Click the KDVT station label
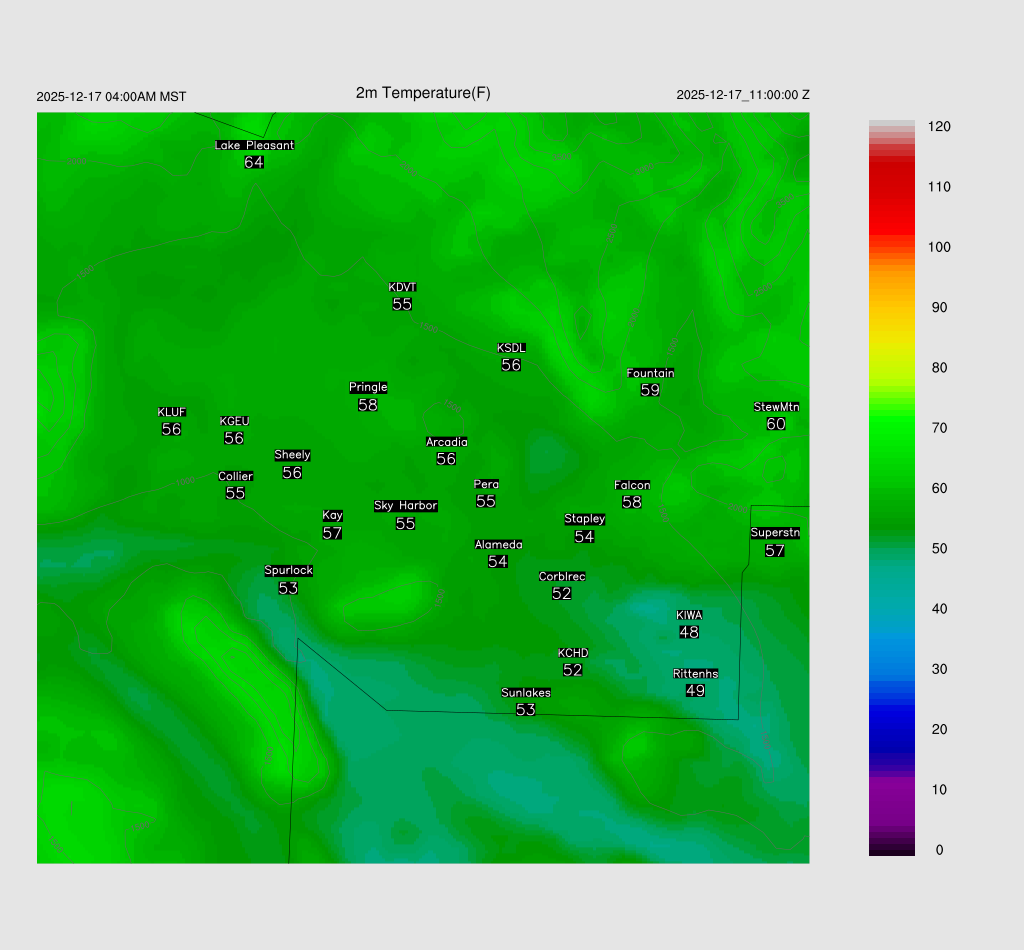The height and width of the screenshot is (950, 1024). click(x=402, y=288)
